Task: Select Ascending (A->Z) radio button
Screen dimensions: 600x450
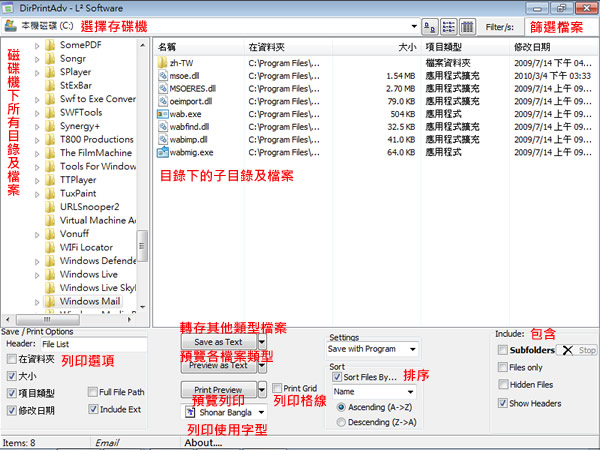Action: [341, 407]
